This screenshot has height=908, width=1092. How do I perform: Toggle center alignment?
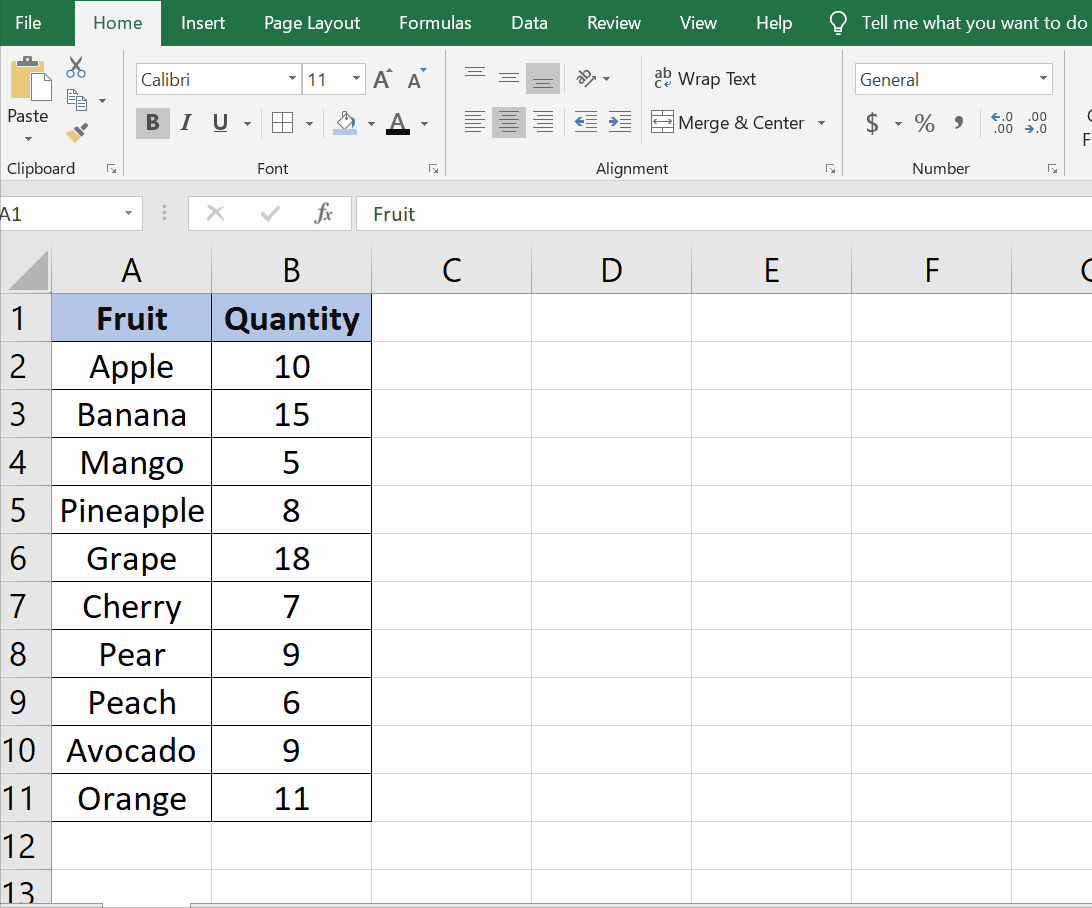[508, 122]
